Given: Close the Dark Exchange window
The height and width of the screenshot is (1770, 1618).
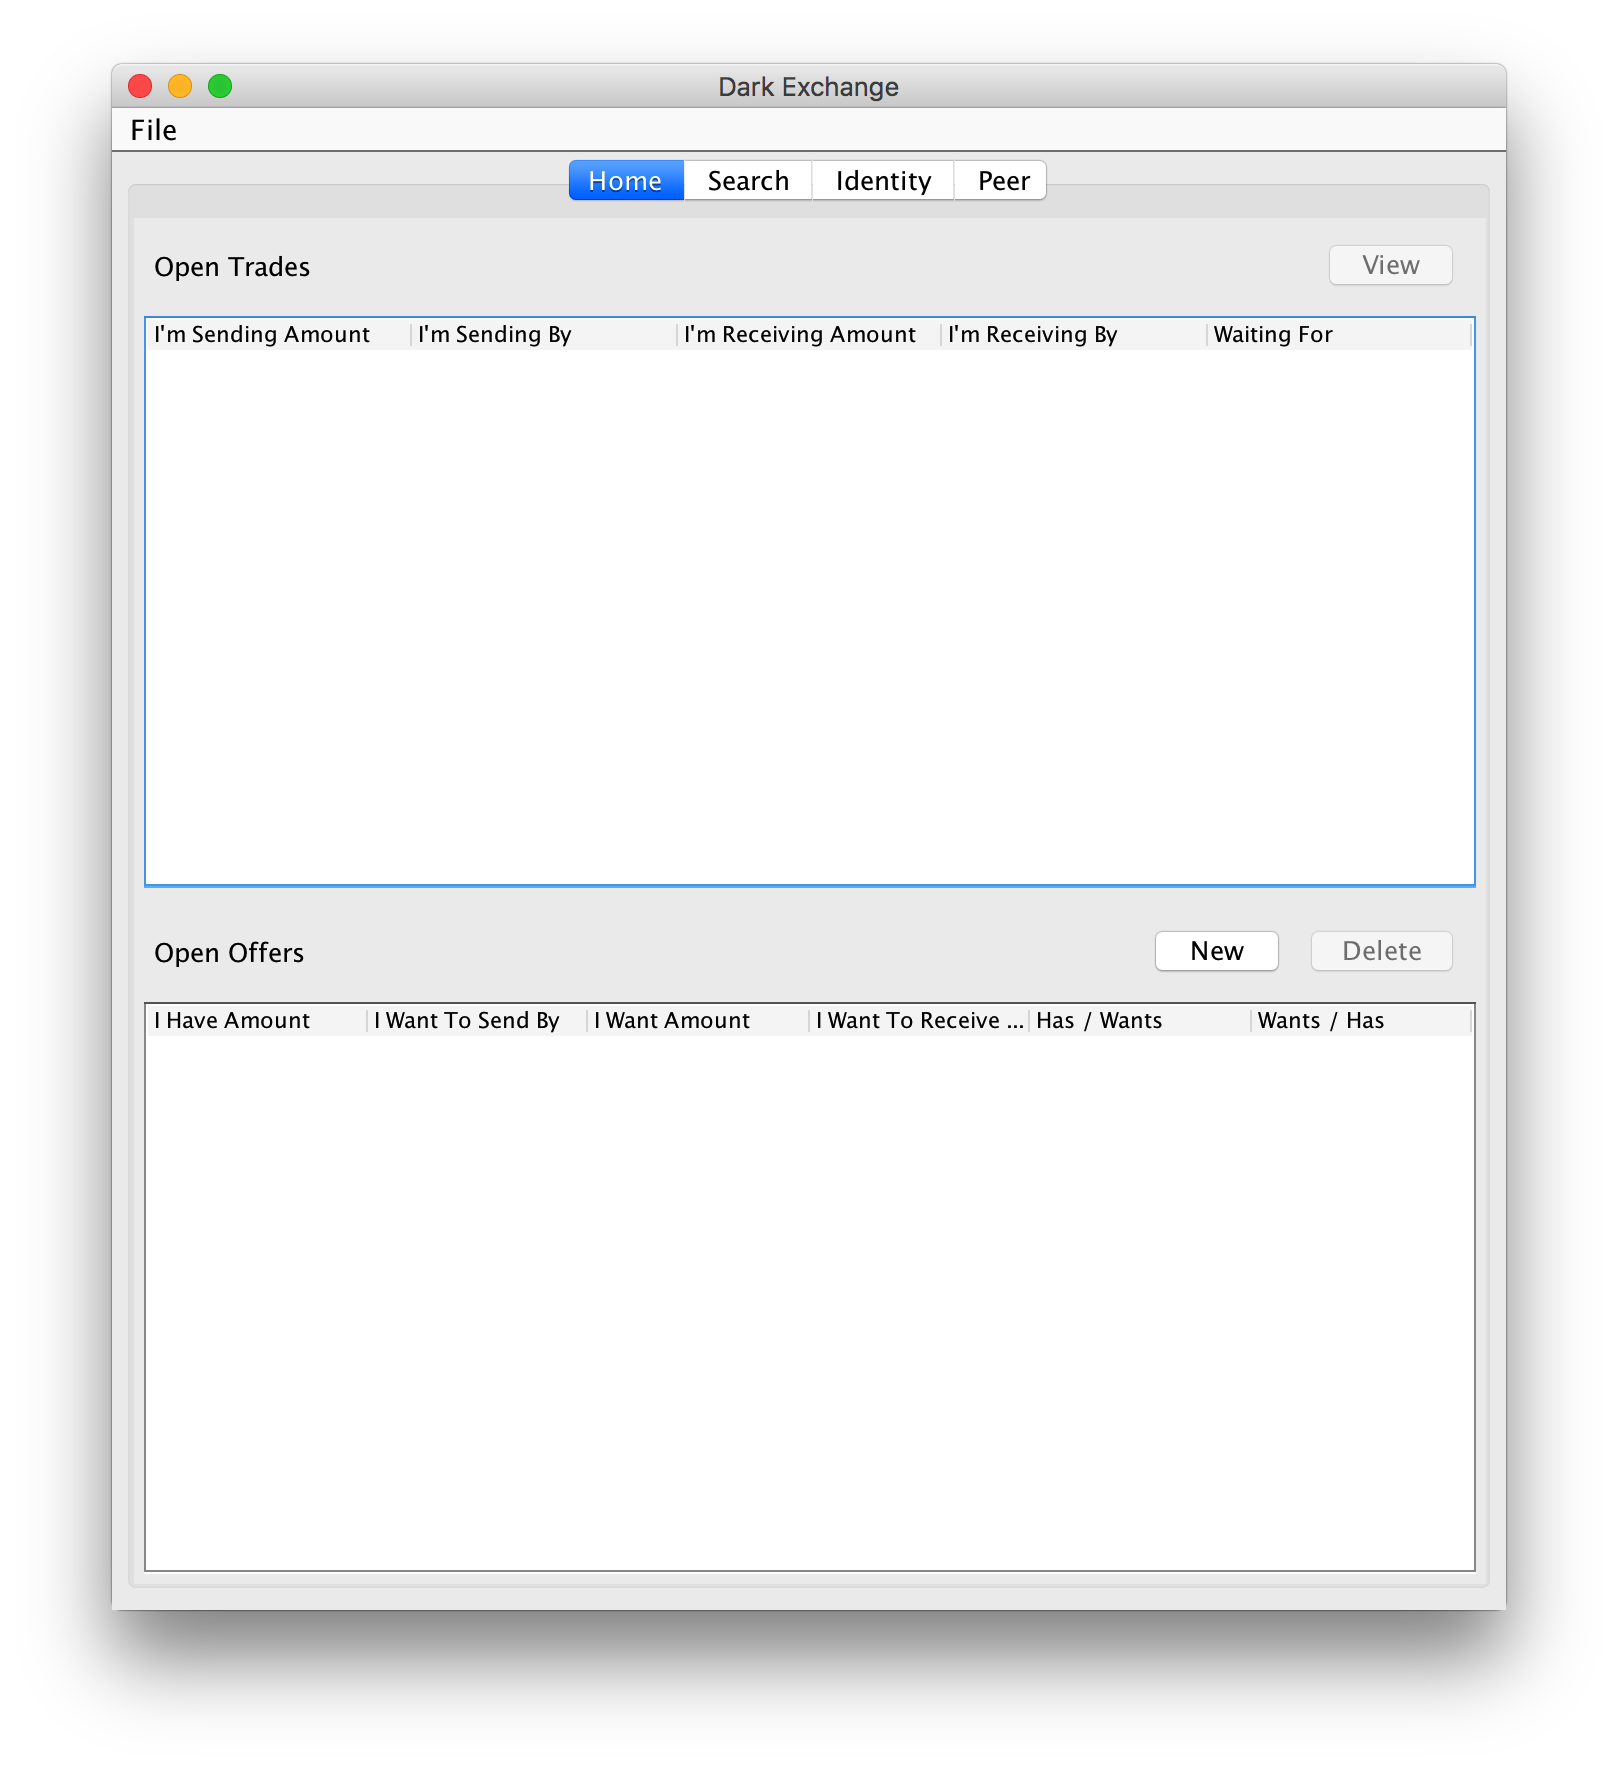Looking at the screenshot, I should [140, 87].
